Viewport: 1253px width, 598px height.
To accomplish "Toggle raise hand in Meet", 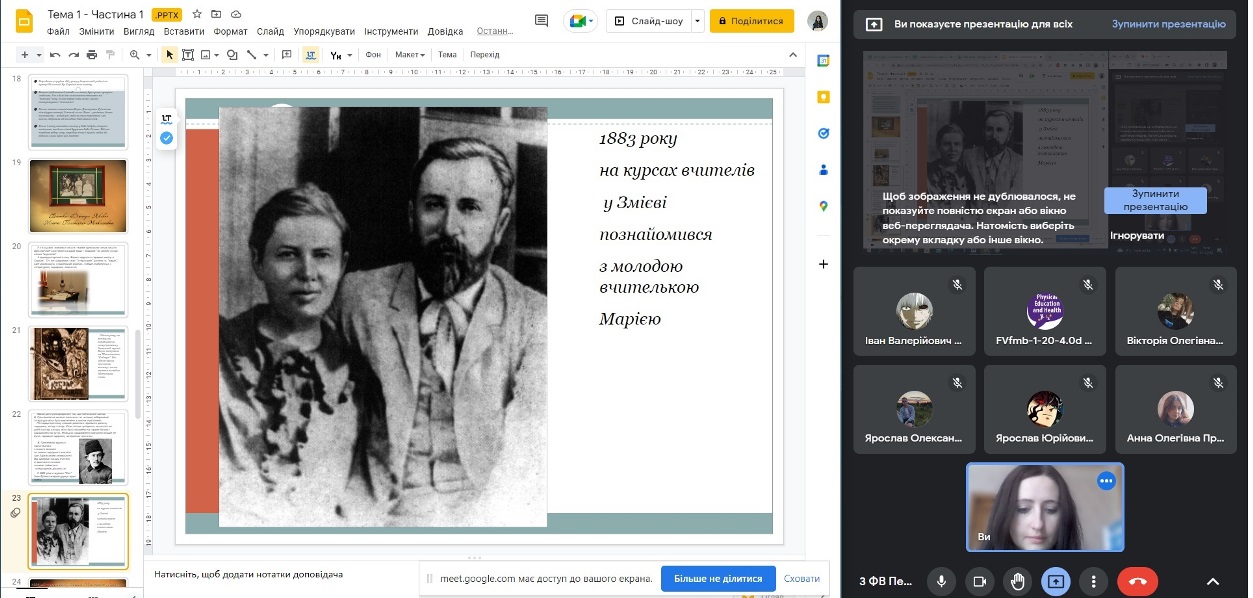I will [1017, 581].
